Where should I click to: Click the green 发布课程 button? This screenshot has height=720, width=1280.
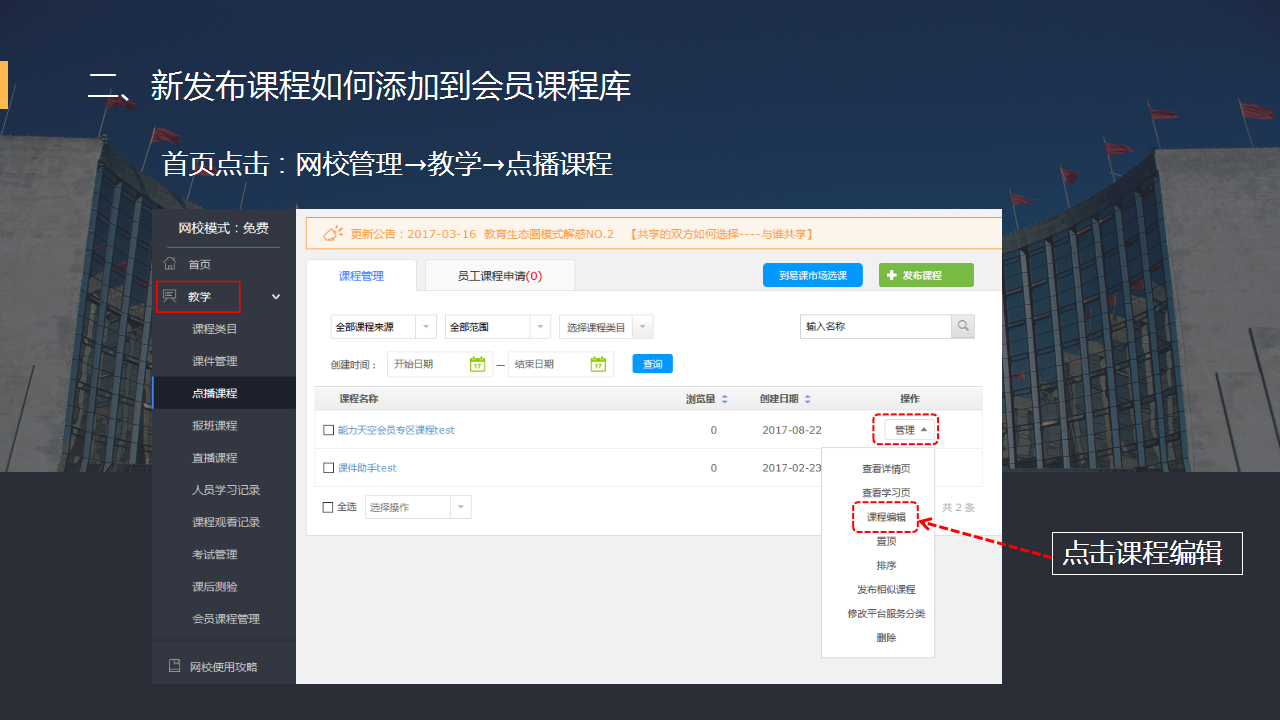[925, 275]
